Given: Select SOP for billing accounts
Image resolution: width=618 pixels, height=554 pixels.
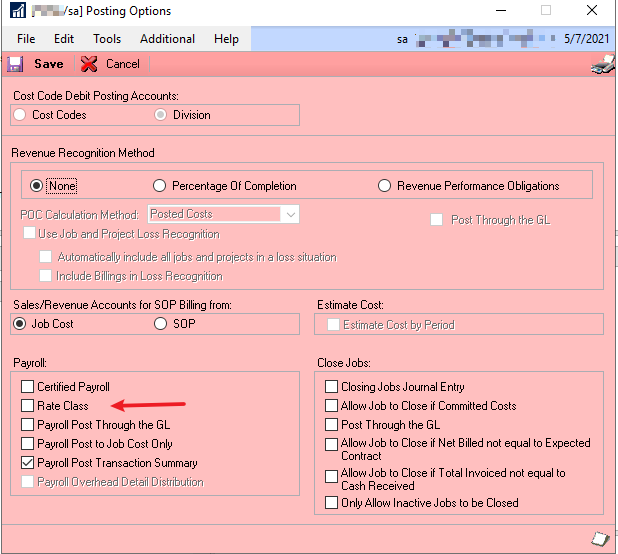Looking at the screenshot, I should point(160,324).
